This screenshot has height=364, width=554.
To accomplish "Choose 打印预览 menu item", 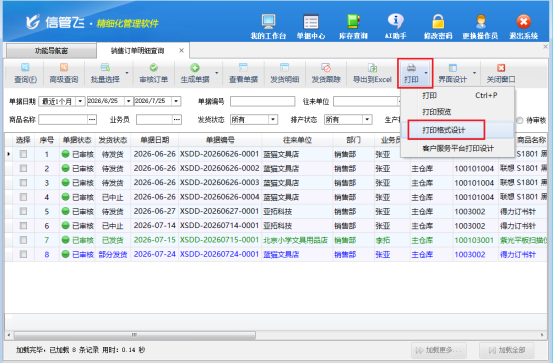I will (x=457, y=112).
